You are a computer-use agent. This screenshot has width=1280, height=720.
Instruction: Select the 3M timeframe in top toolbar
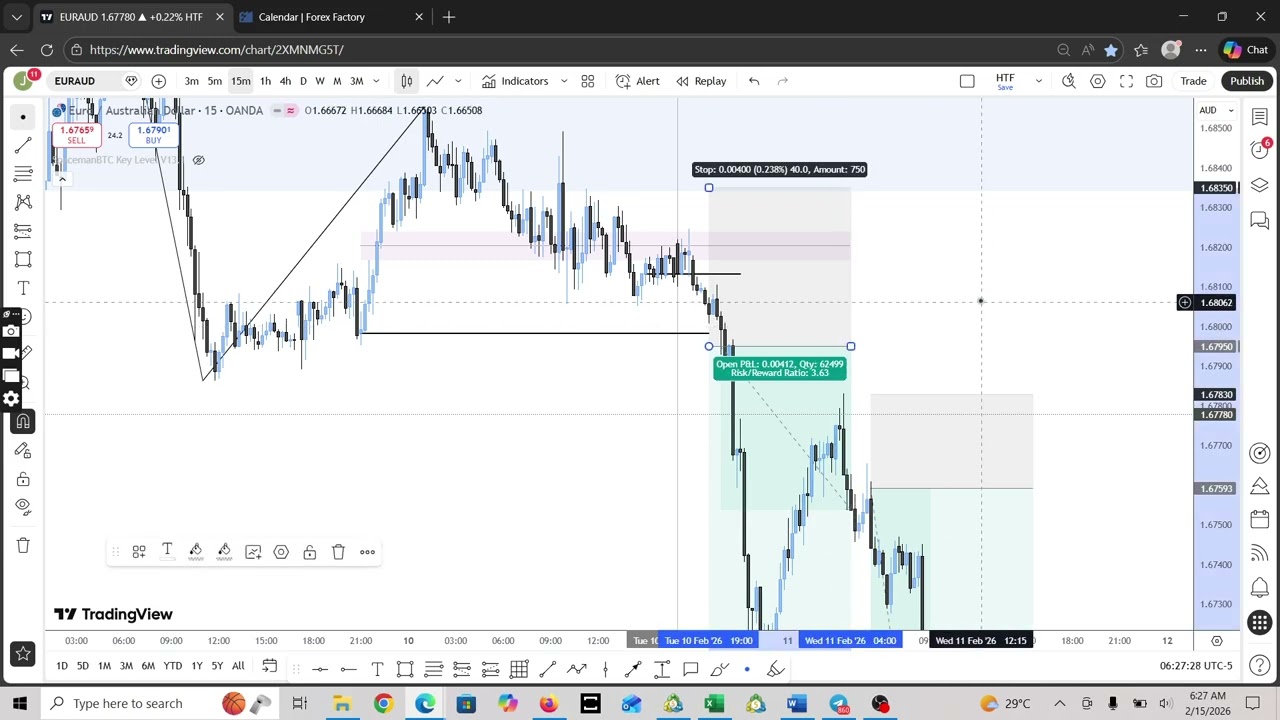point(356,81)
